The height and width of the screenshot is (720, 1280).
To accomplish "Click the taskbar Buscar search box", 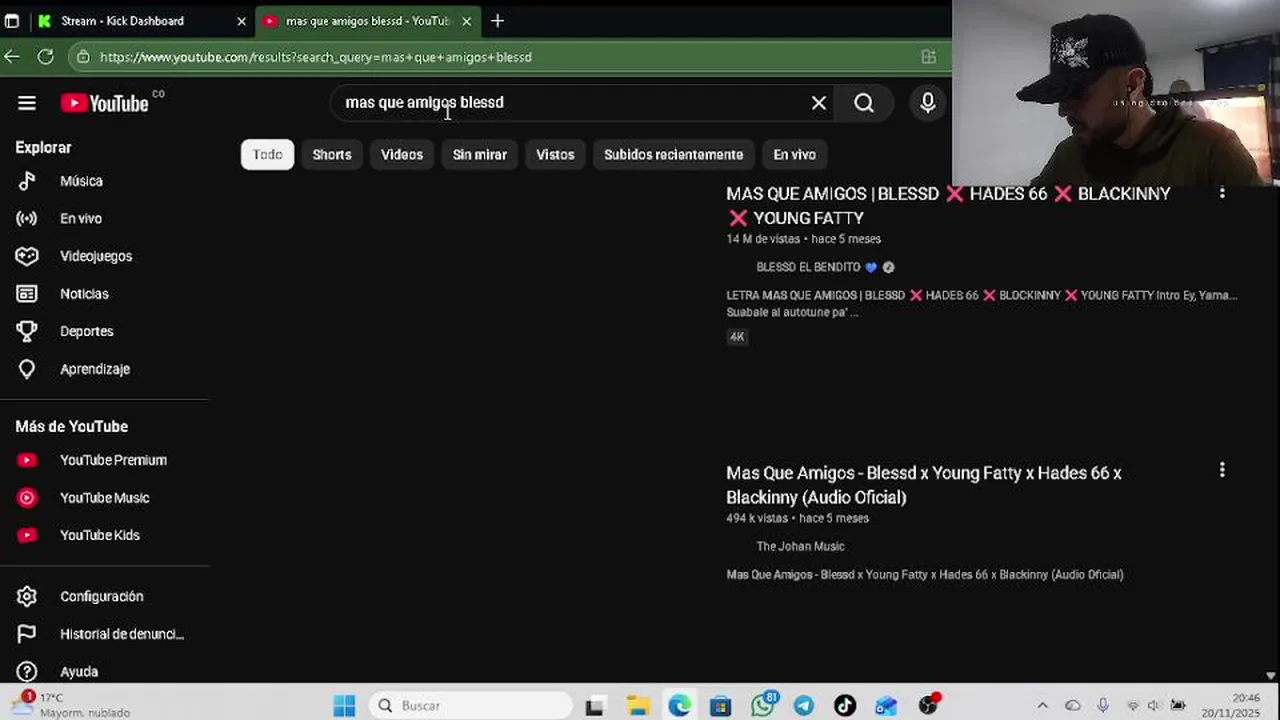I will click(x=470, y=706).
